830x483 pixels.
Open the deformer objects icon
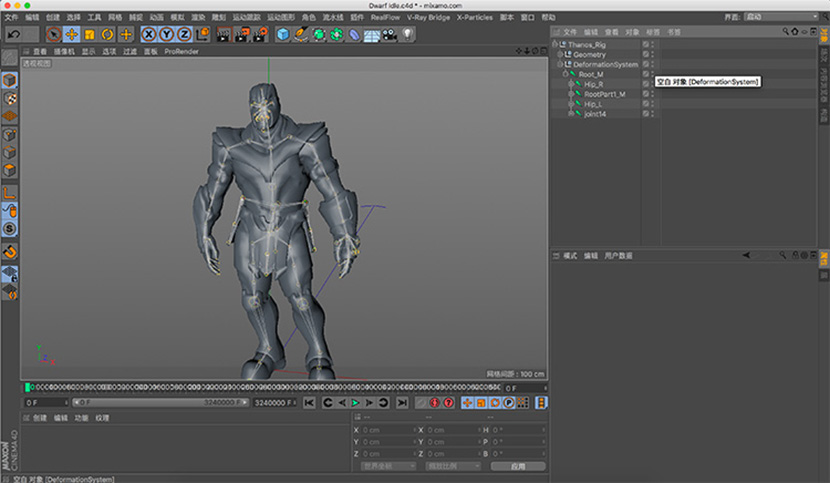354,35
